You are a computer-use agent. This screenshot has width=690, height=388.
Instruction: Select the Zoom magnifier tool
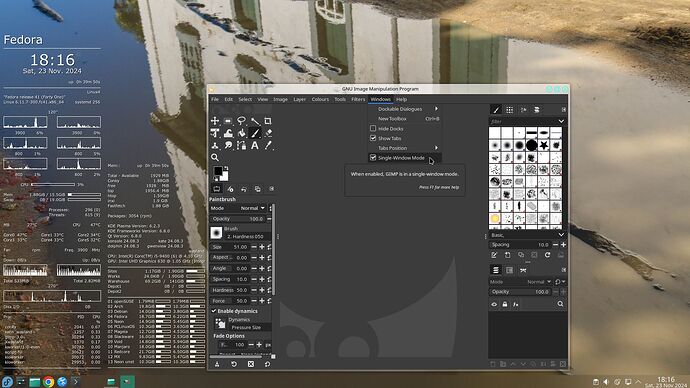coord(215,157)
